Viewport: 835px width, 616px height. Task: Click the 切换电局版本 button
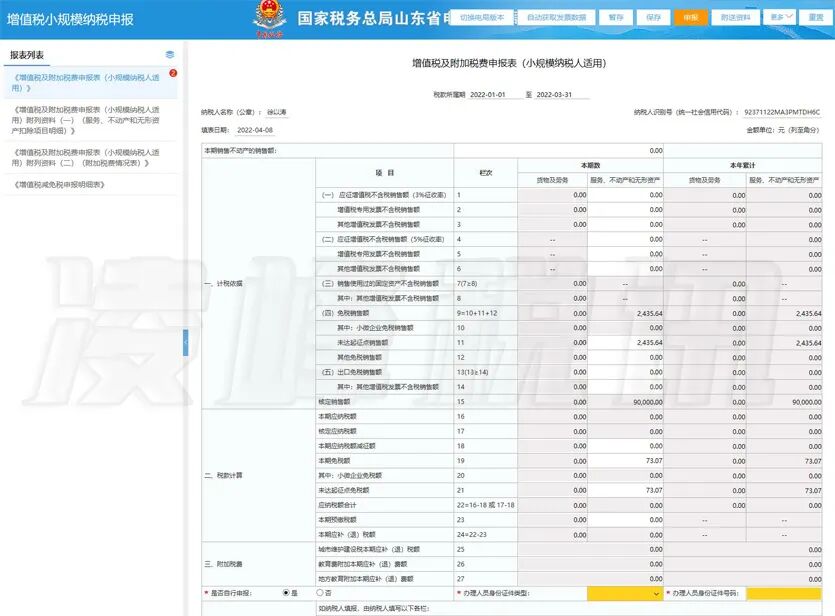[x=482, y=17]
